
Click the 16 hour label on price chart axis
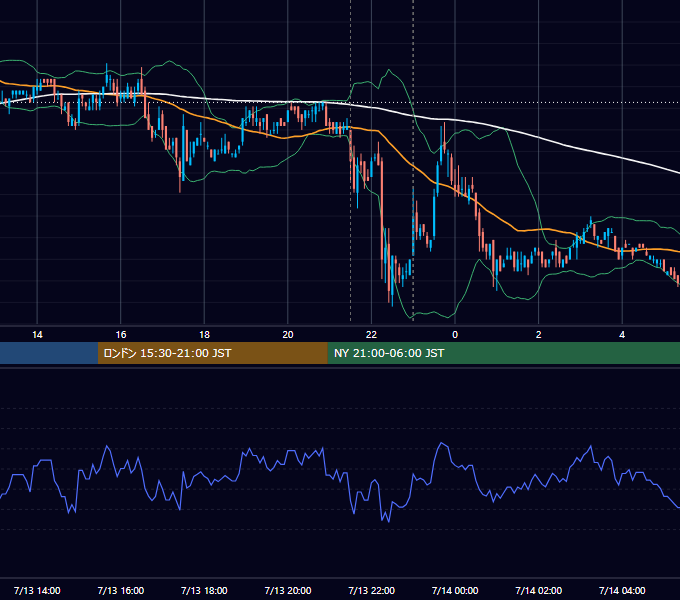click(121, 335)
